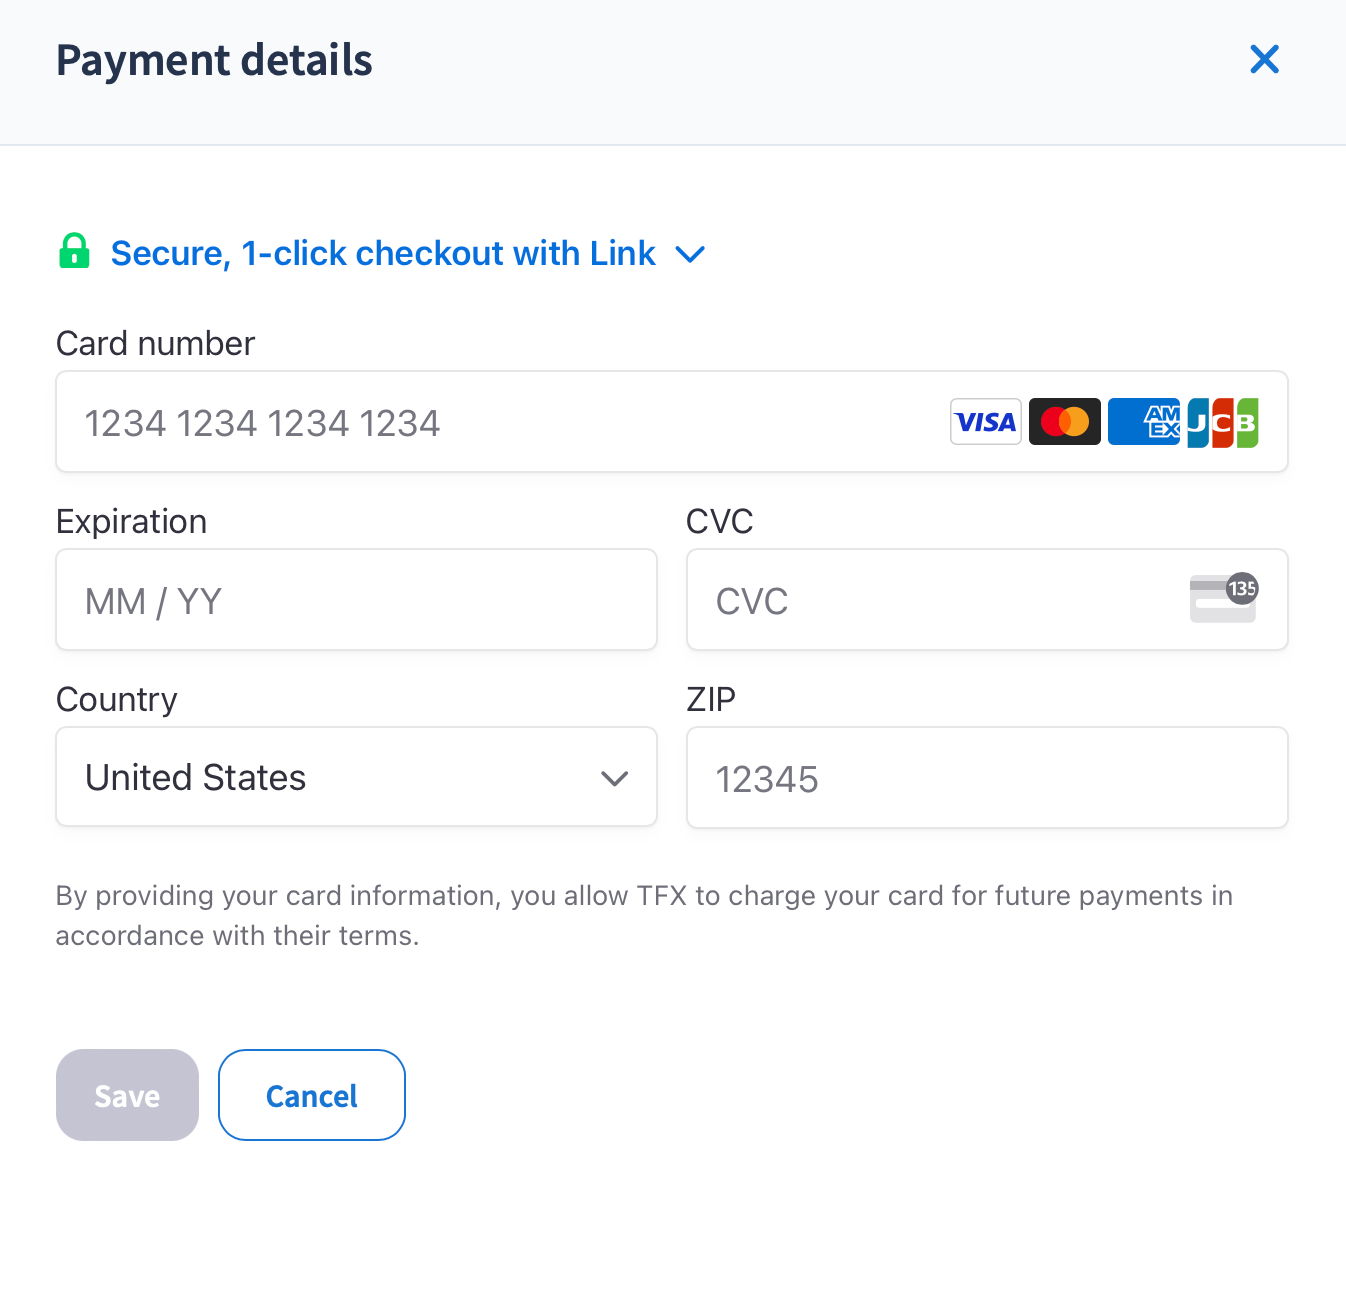Click the Mastercard logo
The height and width of the screenshot is (1316, 1346).
(1064, 422)
